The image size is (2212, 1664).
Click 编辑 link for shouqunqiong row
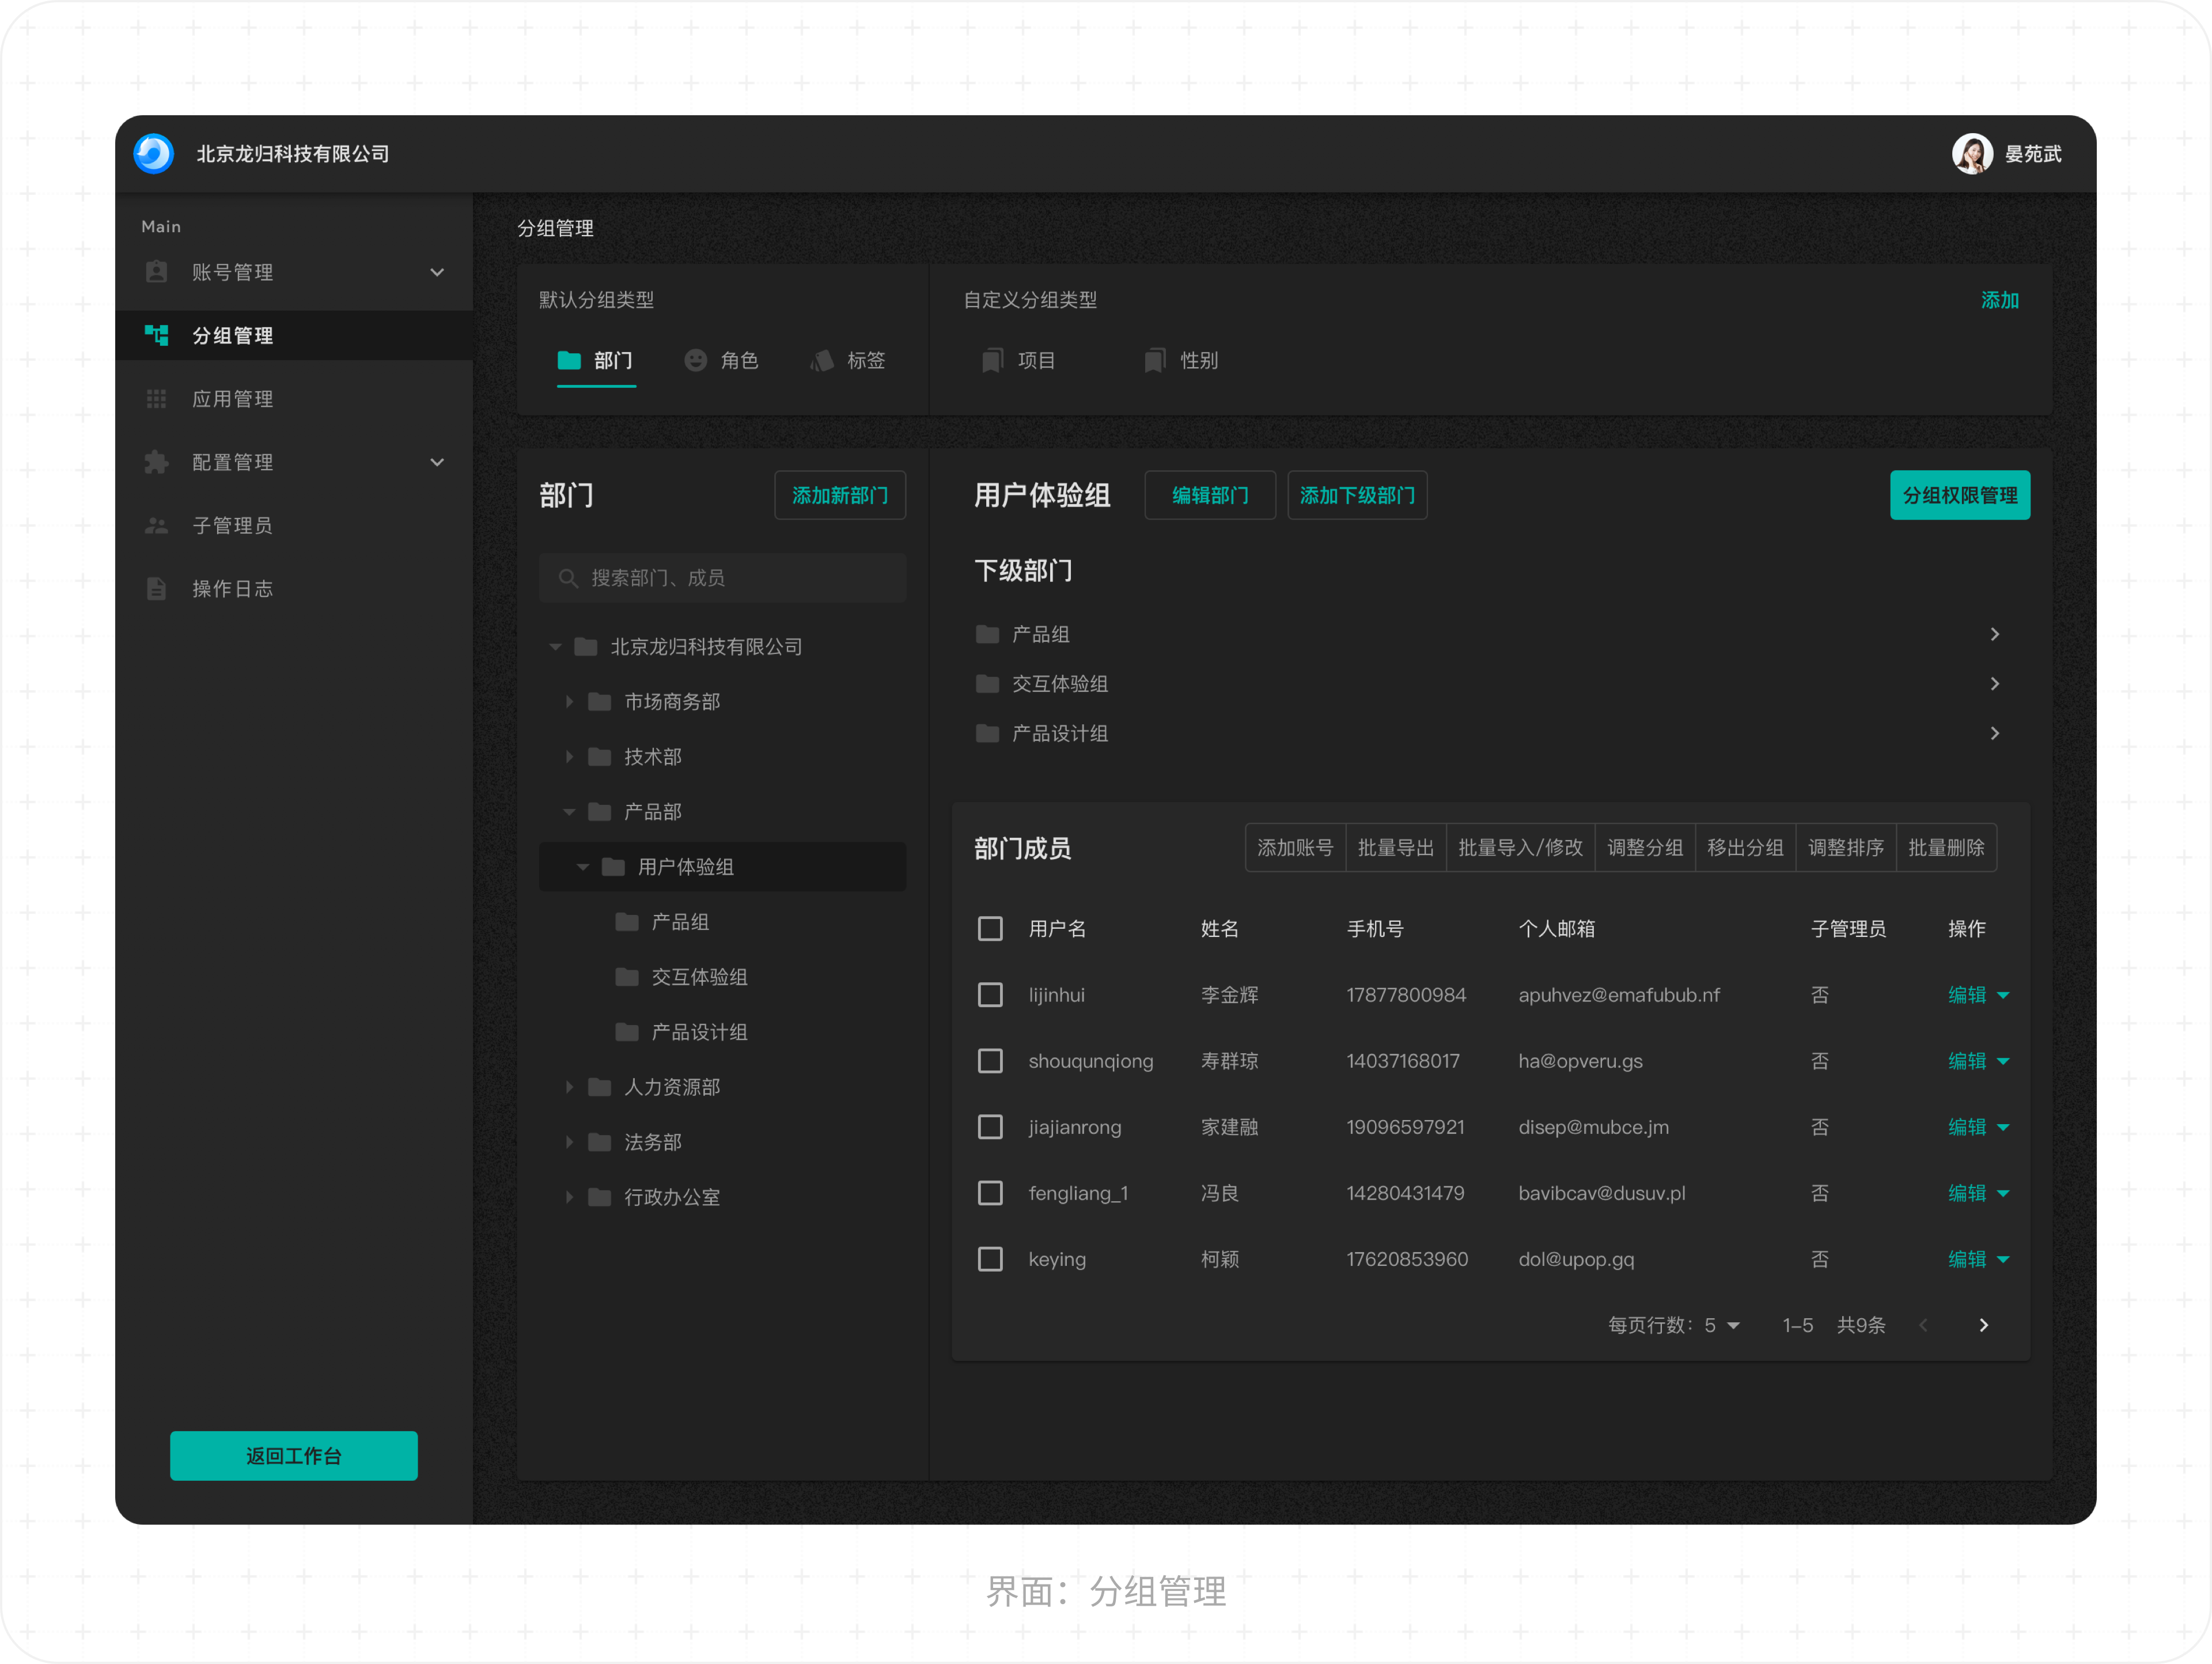tap(1967, 1061)
